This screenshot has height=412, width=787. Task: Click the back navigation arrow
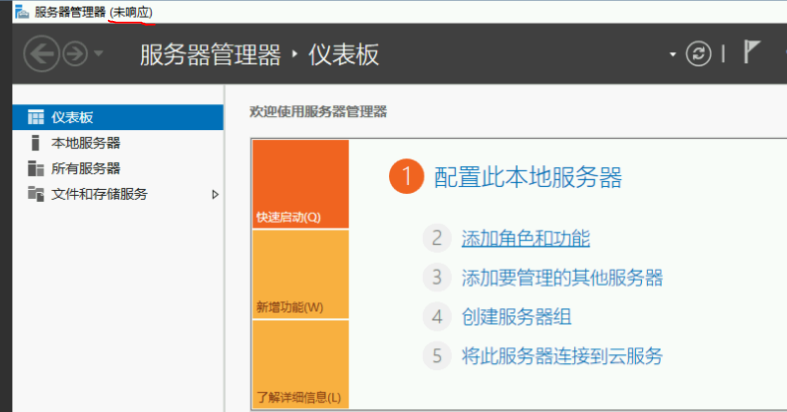[x=42, y=53]
